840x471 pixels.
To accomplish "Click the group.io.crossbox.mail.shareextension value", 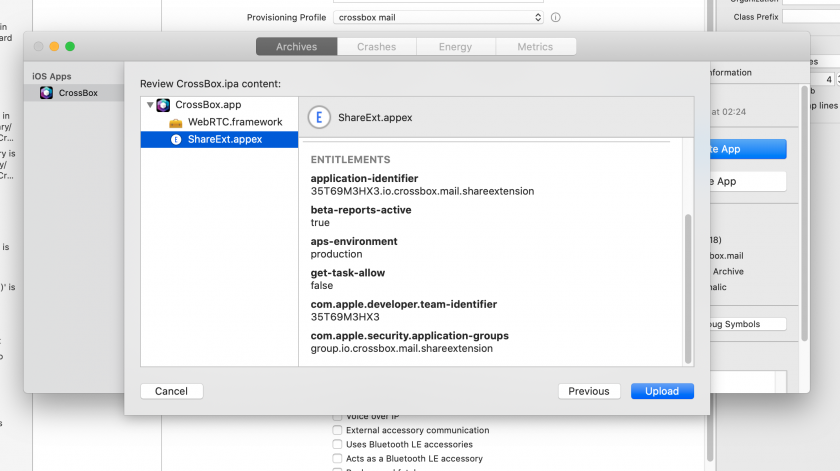I will point(402,348).
